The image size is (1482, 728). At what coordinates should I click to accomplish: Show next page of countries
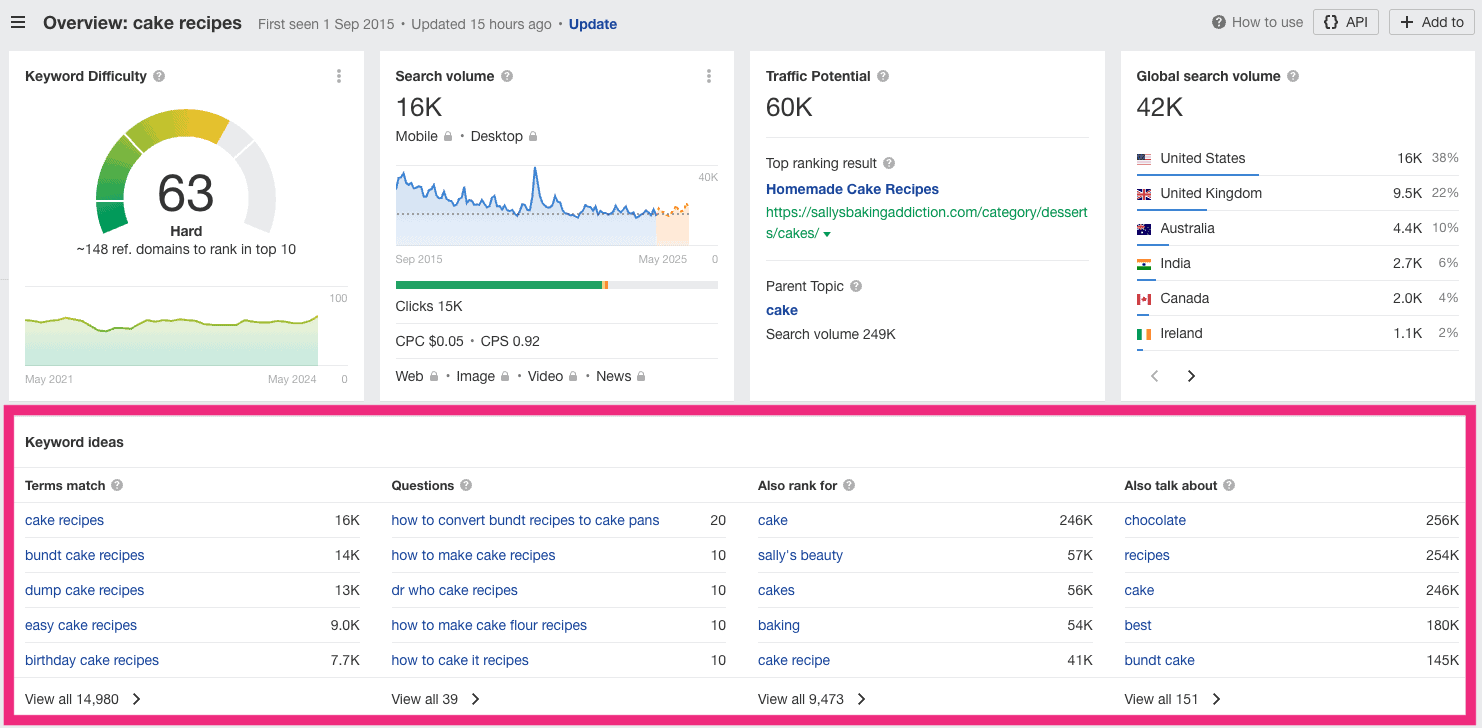click(x=1191, y=376)
